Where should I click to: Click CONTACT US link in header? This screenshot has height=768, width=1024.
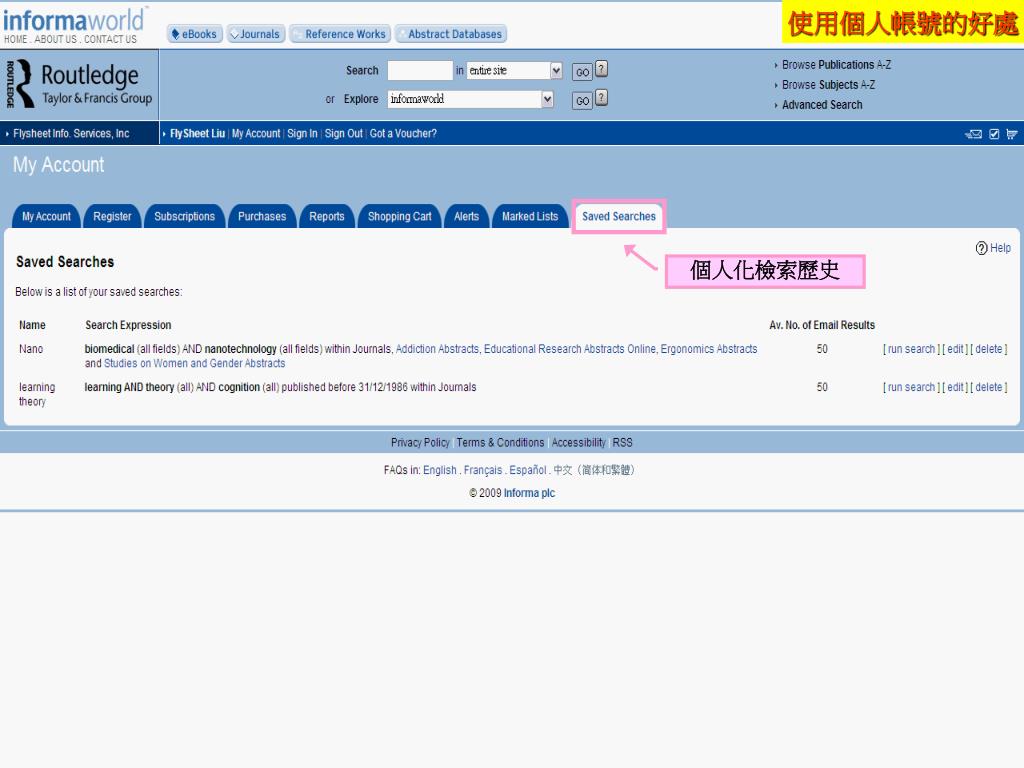110,39
